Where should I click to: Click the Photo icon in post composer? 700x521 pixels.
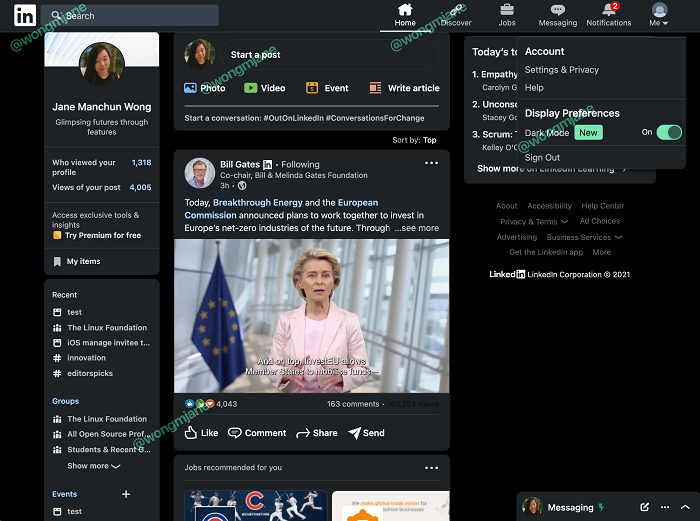coord(191,88)
